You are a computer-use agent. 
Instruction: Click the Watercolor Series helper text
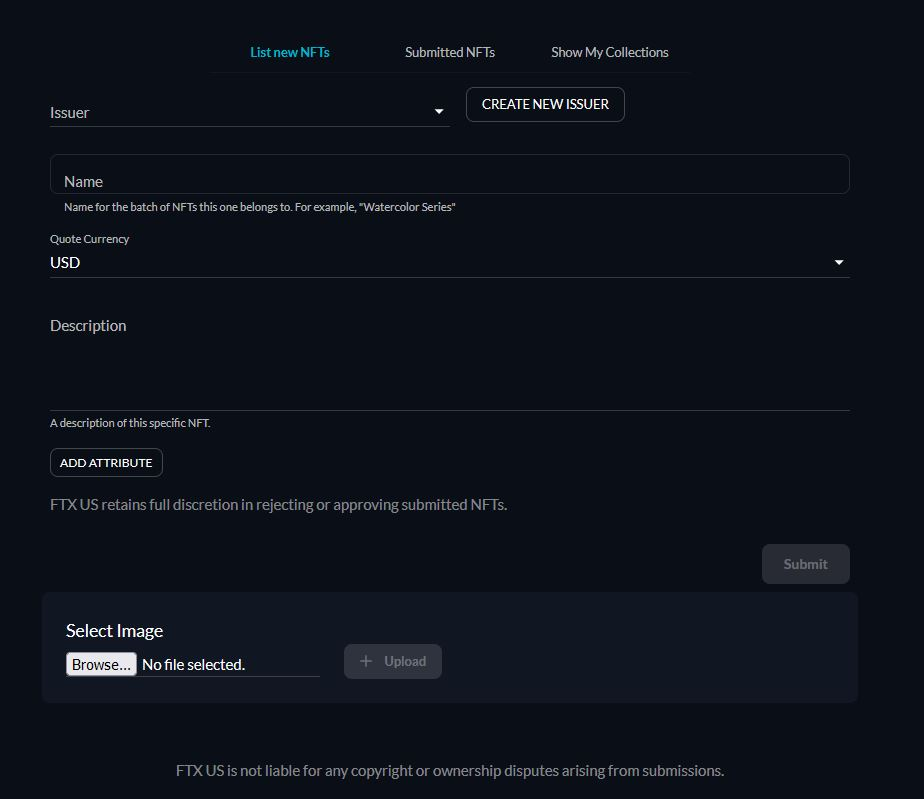[x=259, y=207]
